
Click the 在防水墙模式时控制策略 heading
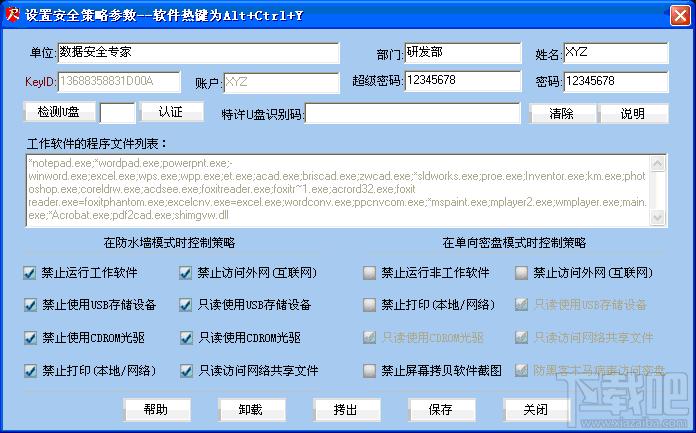point(169,243)
